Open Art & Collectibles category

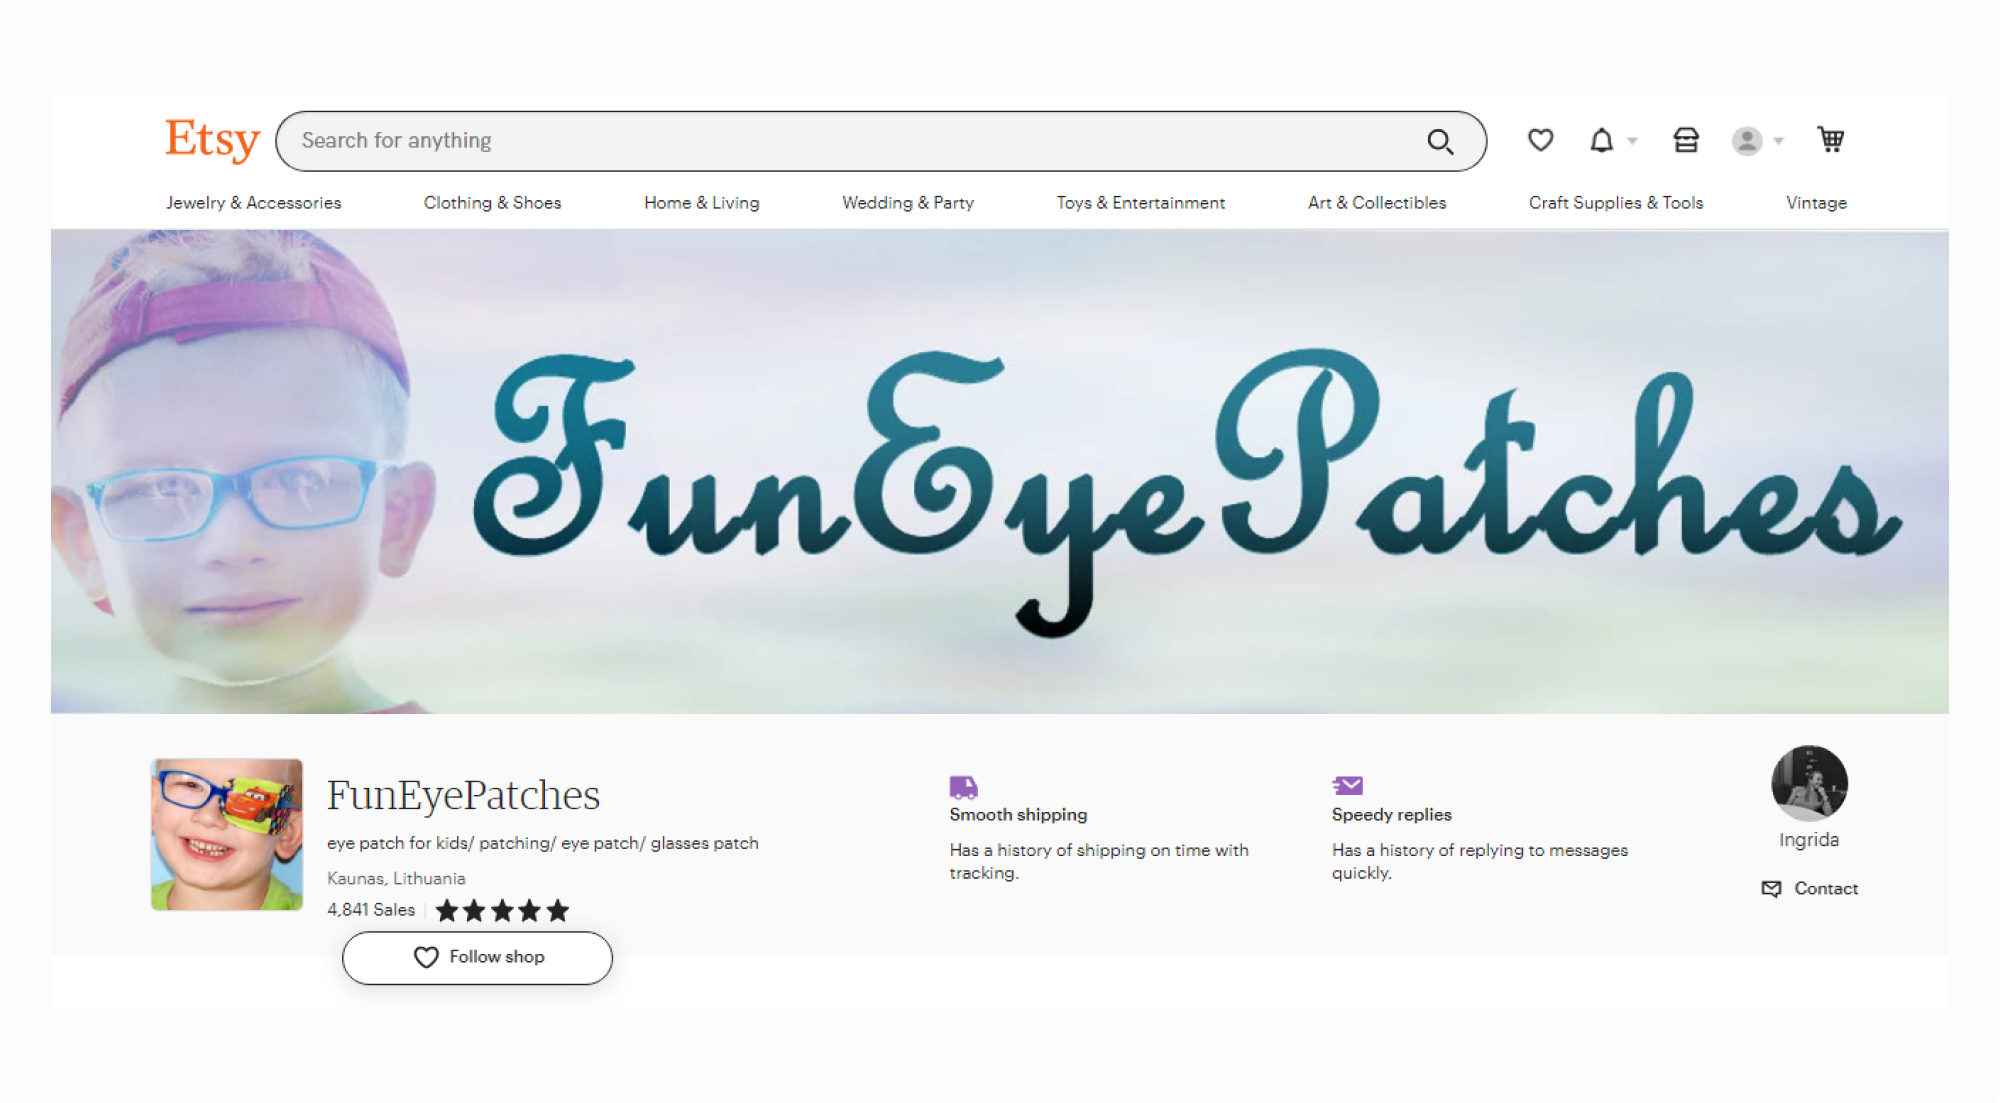pyautogui.click(x=1377, y=203)
